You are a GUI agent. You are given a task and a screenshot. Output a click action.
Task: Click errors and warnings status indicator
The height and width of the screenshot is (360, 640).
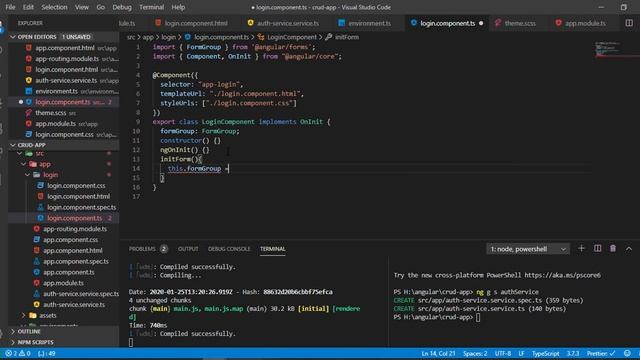tap(18, 353)
